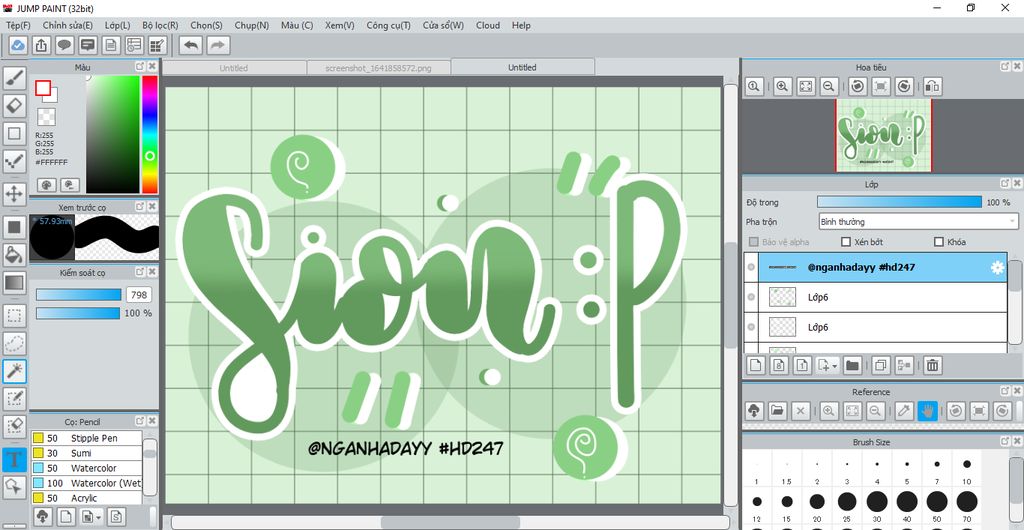Click the export/share toolbar icon
The image size is (1024, 530).
point(40,45)
